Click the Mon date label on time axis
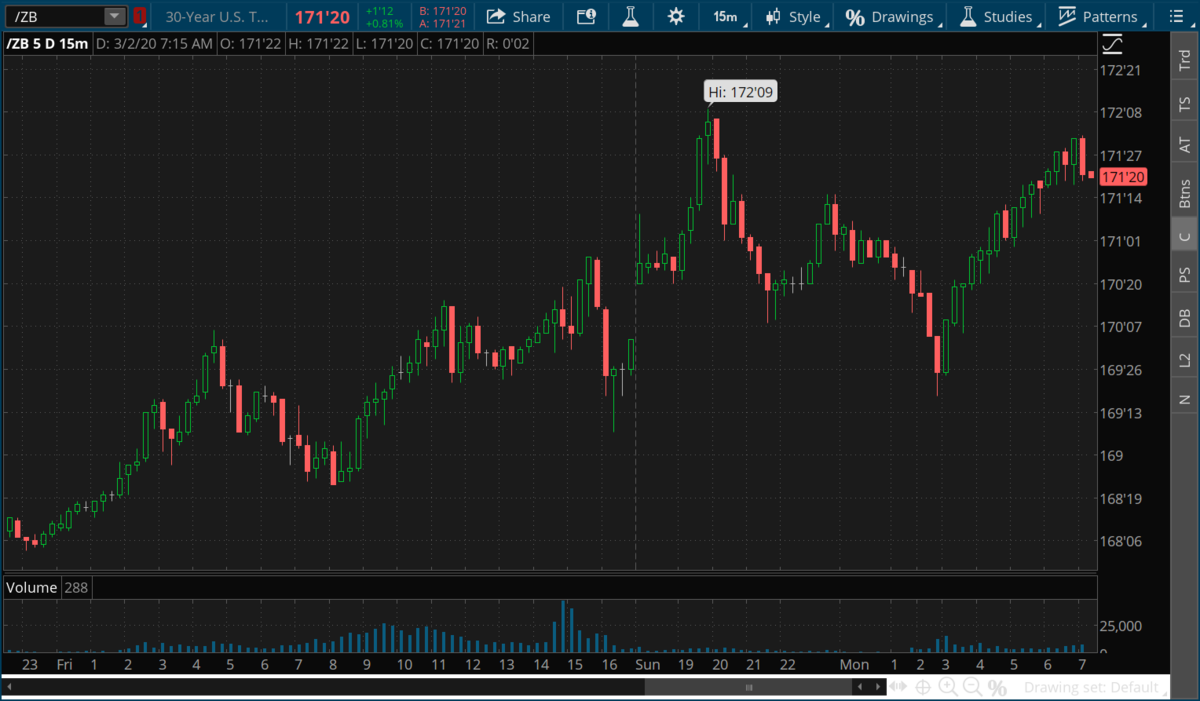 tap(854, 664)
